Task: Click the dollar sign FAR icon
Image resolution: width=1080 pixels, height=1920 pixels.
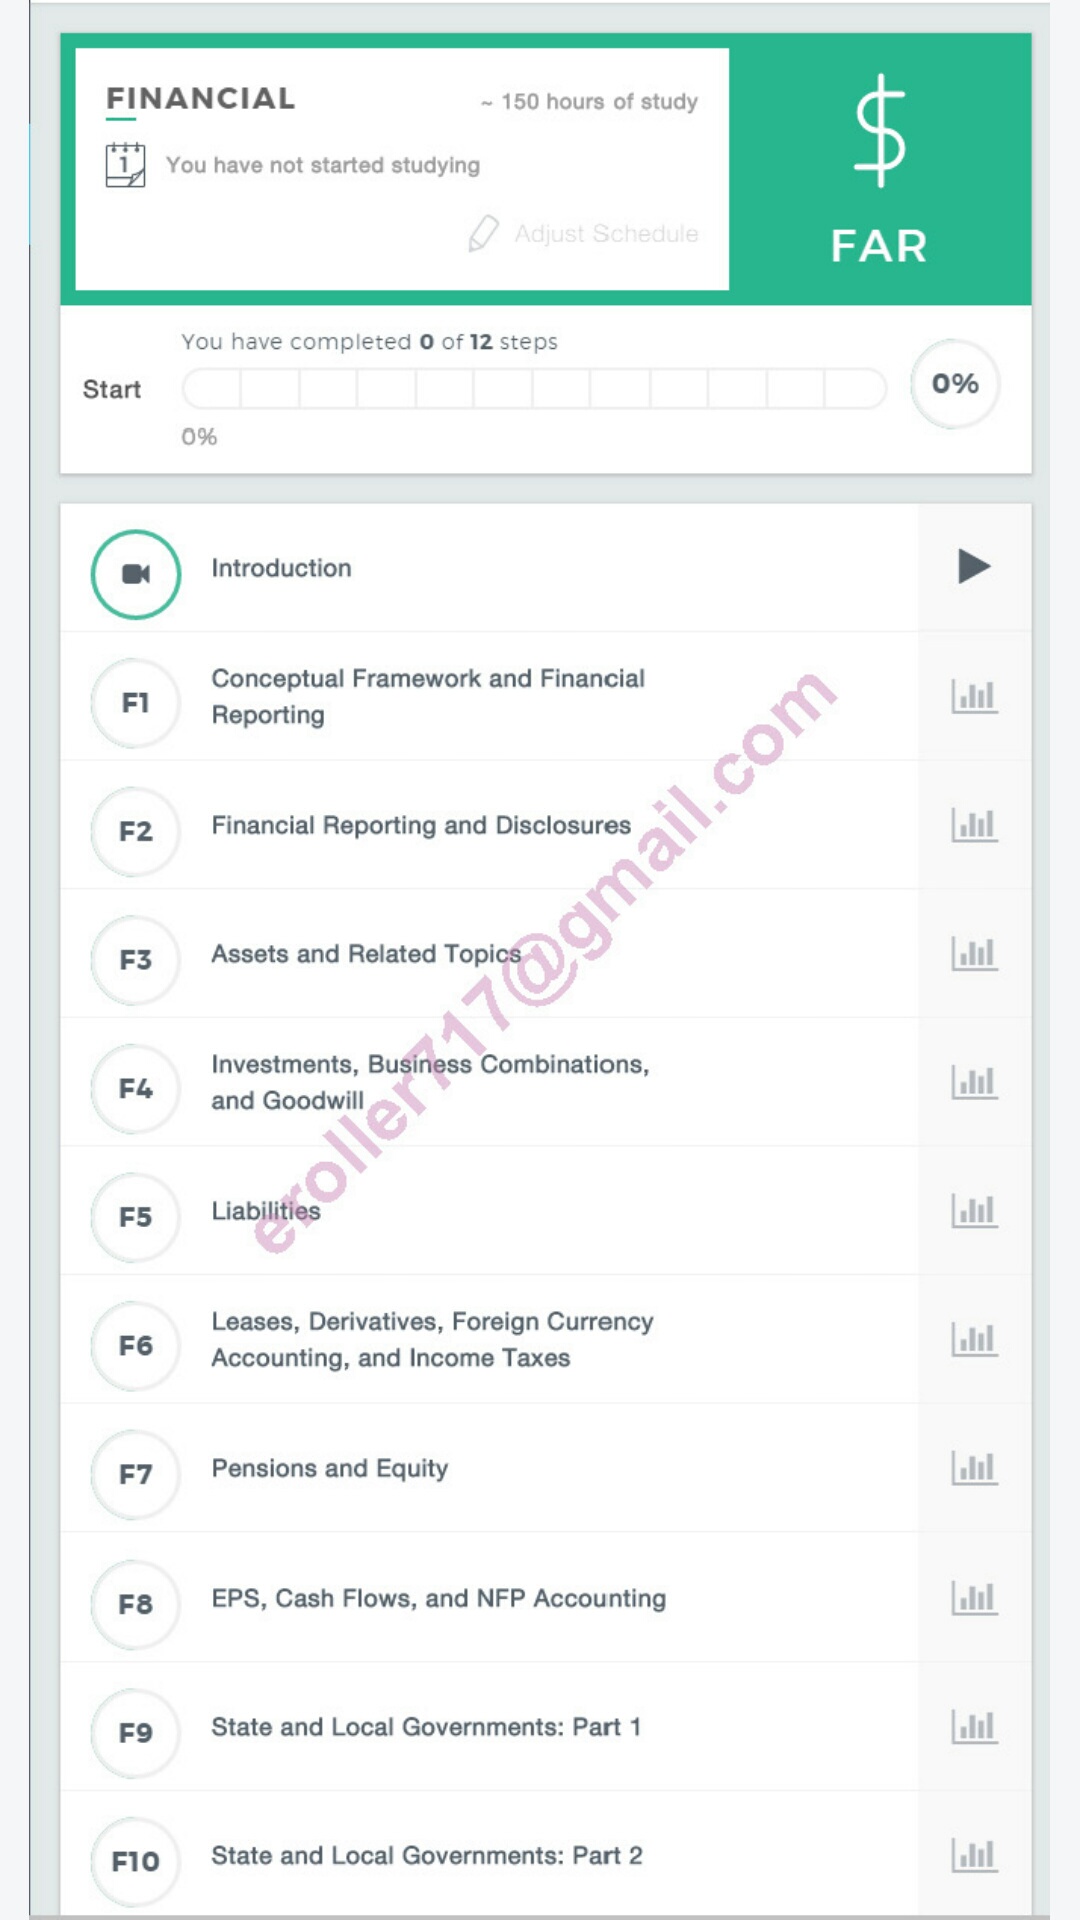Action: [879, 132]
